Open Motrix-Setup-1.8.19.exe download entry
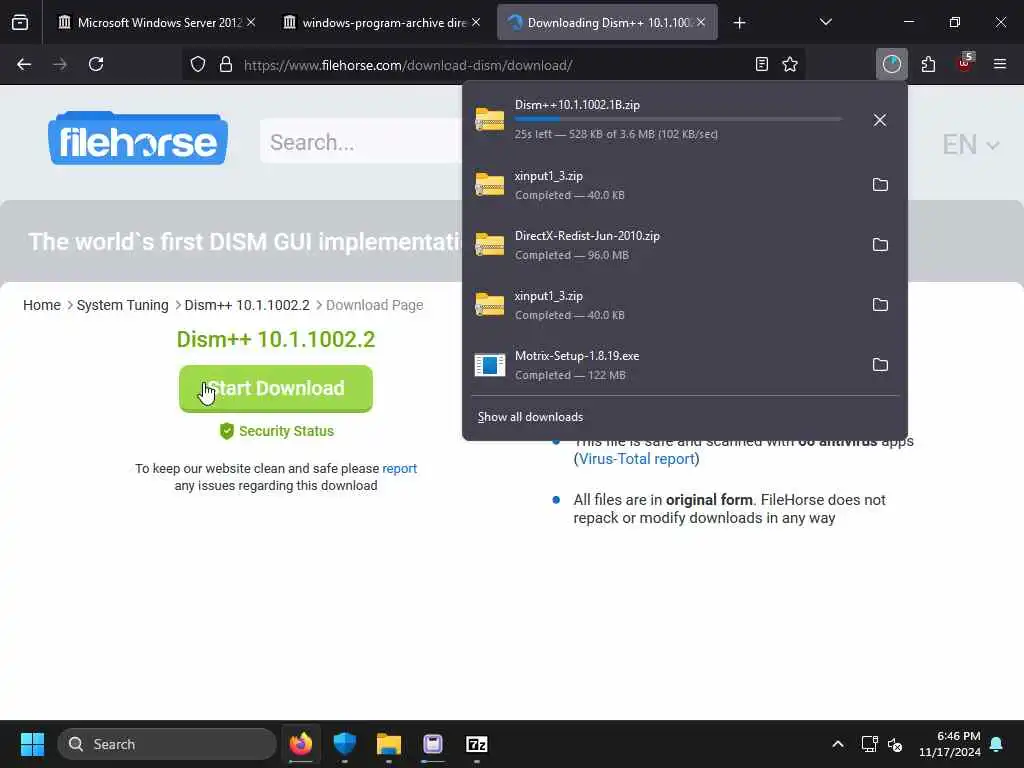The height and width of the screenshot is (768, 1024). (x=660, y=365)
